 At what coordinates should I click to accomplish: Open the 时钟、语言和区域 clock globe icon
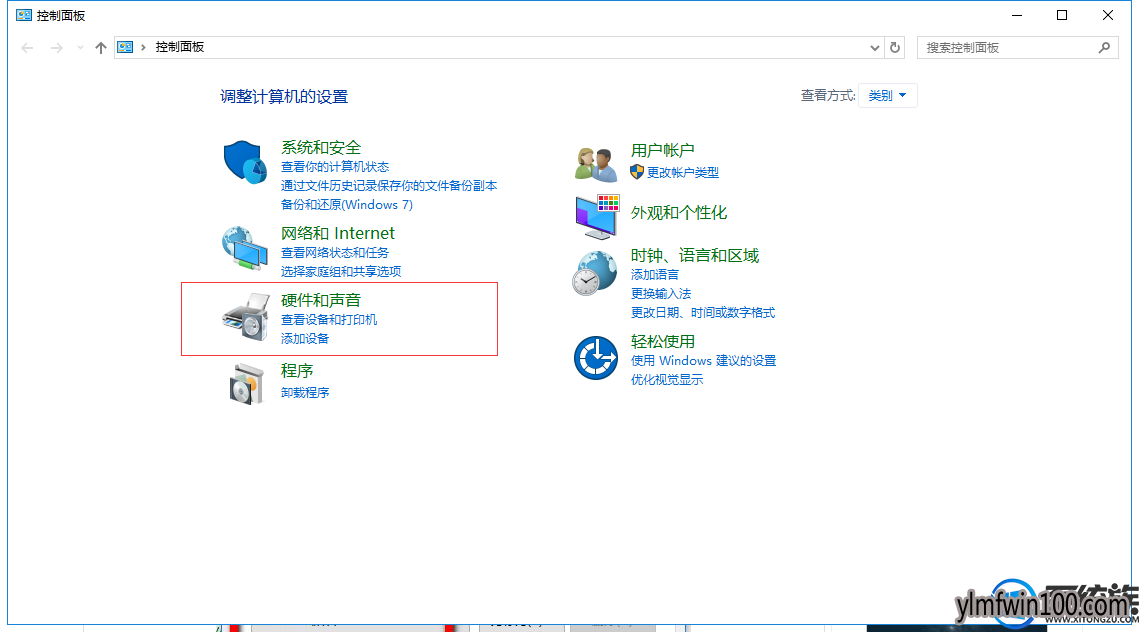click(x=595, y=273)
